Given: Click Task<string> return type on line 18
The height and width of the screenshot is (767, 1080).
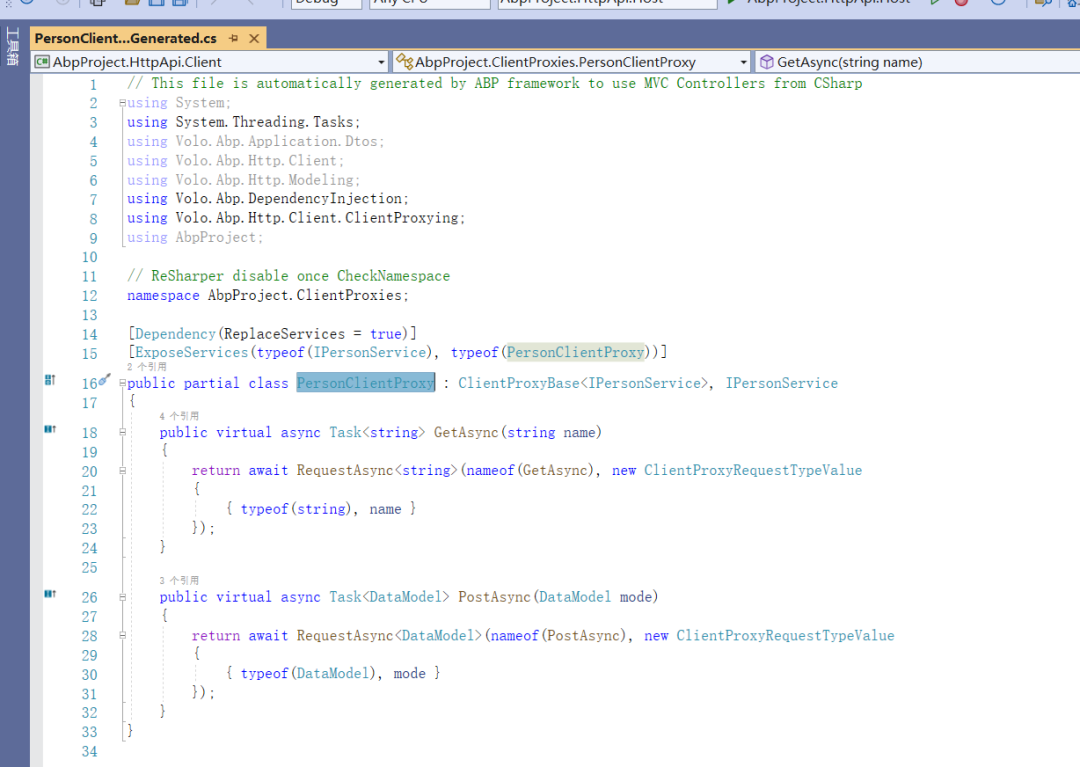Looking at the screenshot, I should [377, 432].
